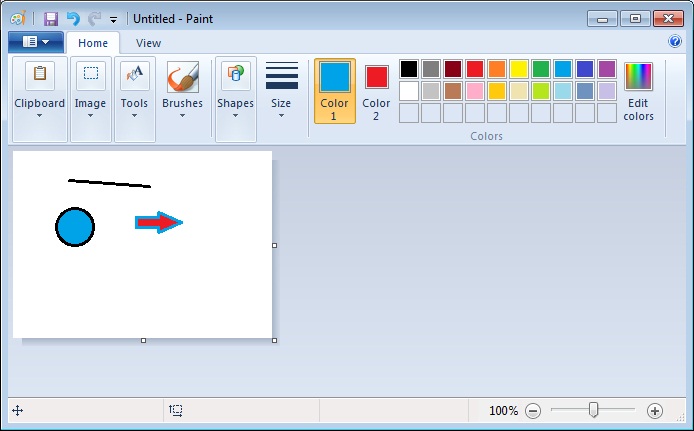The height and width of the screenshot is (431, 694).
Task: Click the Paint Help question mark icon
Action: (675, 42)
